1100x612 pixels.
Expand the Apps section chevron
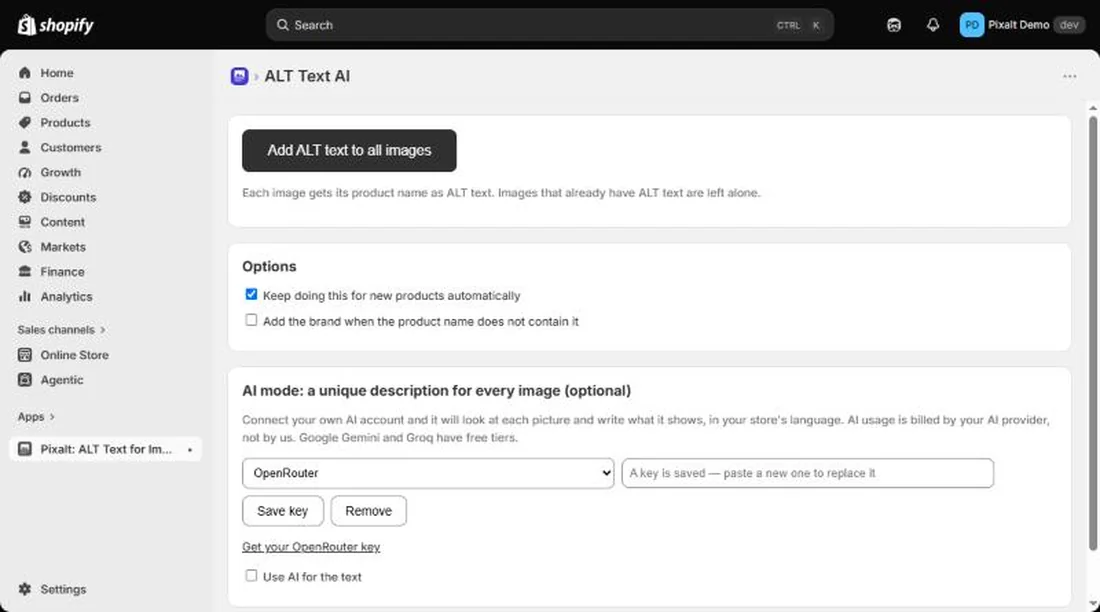click(52, 417)
